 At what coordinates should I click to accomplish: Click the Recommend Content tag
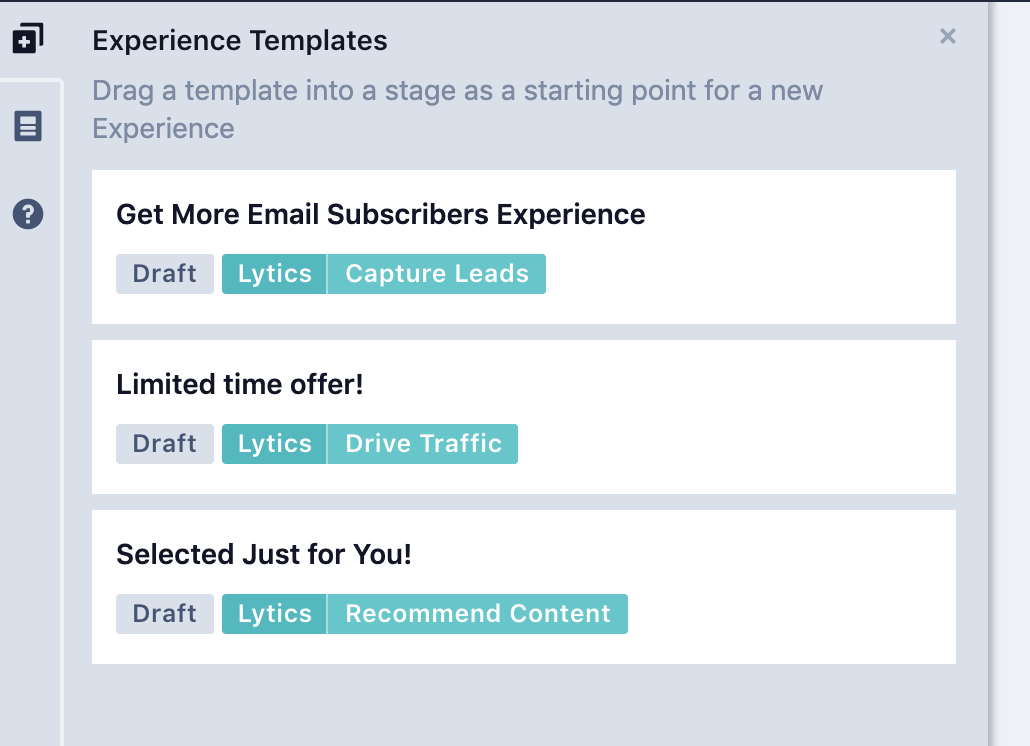click(477, 614)
